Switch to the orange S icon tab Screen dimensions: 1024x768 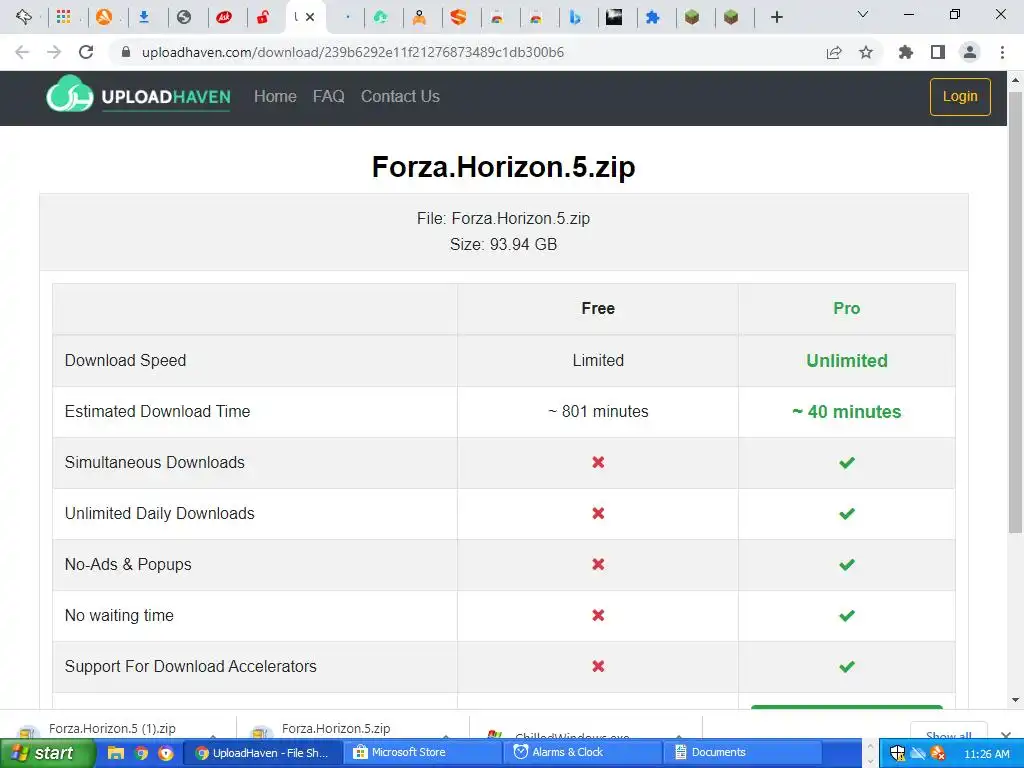458,17
